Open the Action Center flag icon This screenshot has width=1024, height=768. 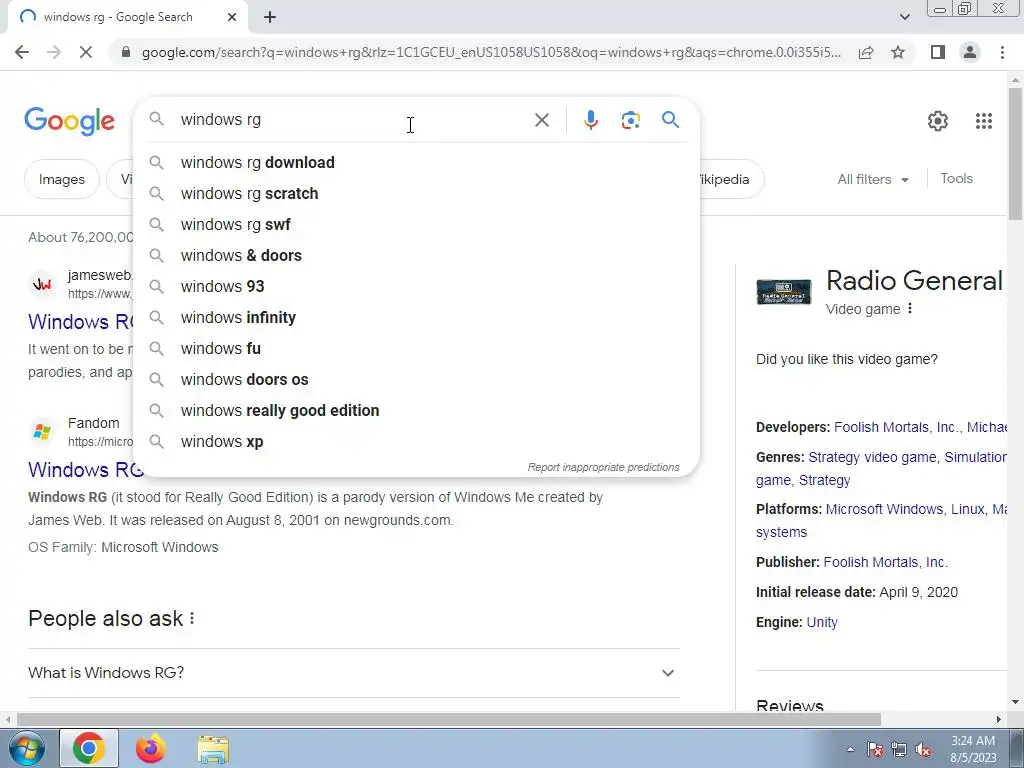pos(874,749)
